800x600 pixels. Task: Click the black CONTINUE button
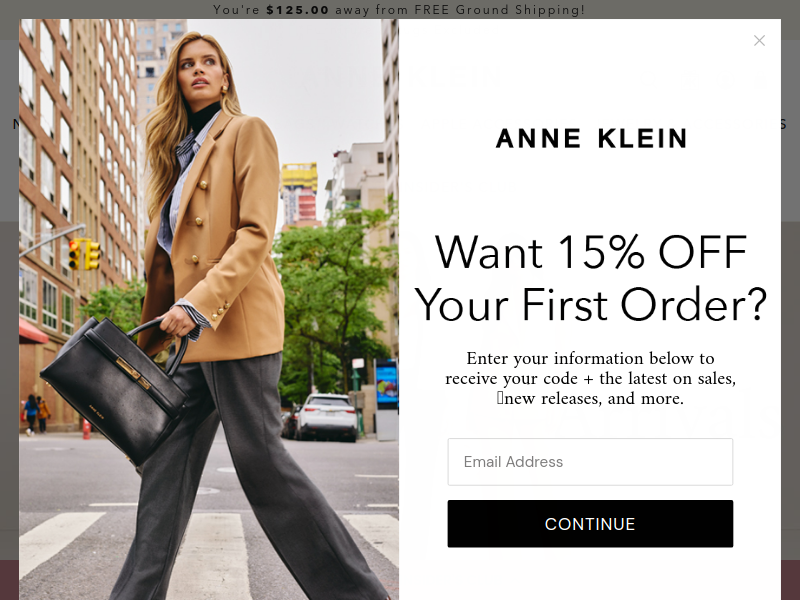pos(590,523)
